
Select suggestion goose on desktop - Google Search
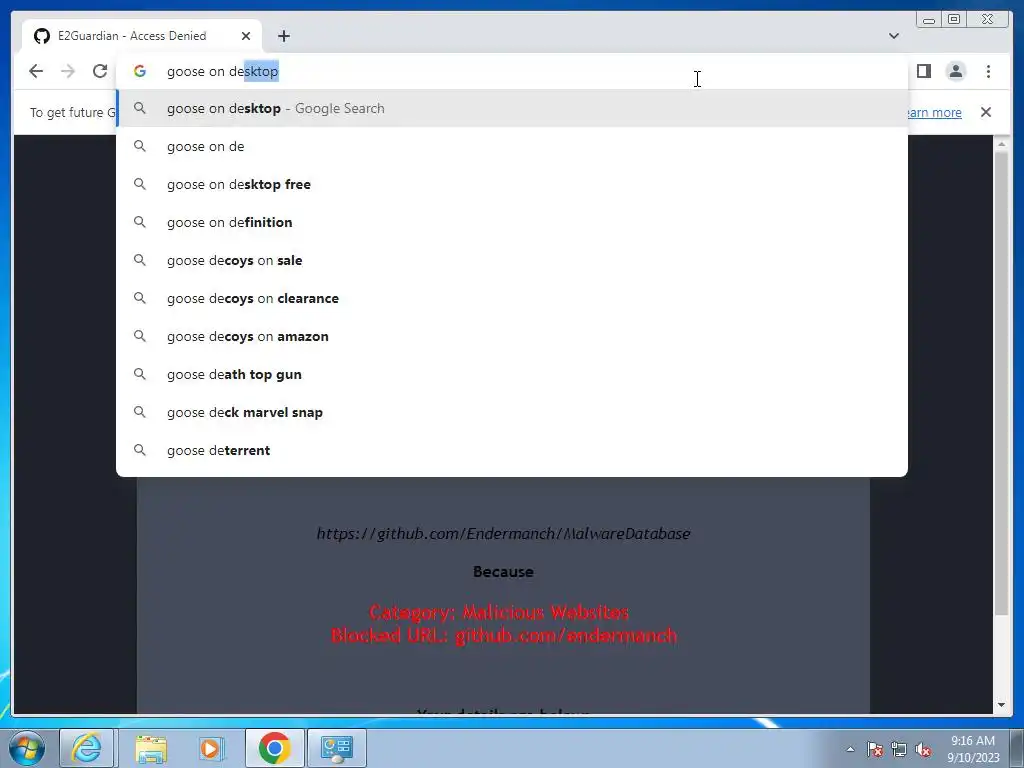[x=512, y=108]
